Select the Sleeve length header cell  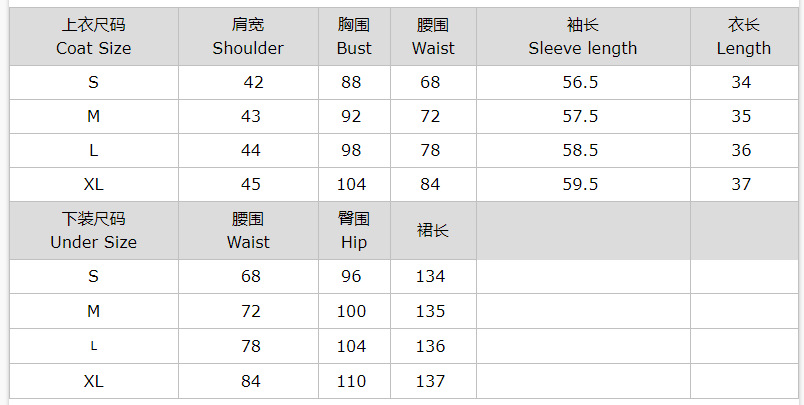(582, 36)
